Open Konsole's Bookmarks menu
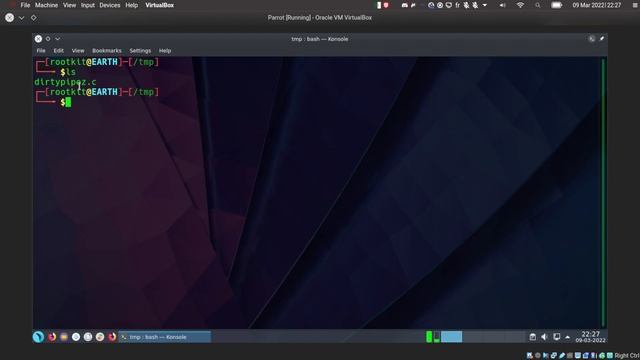The image size is (640, 360). [107, 51]
